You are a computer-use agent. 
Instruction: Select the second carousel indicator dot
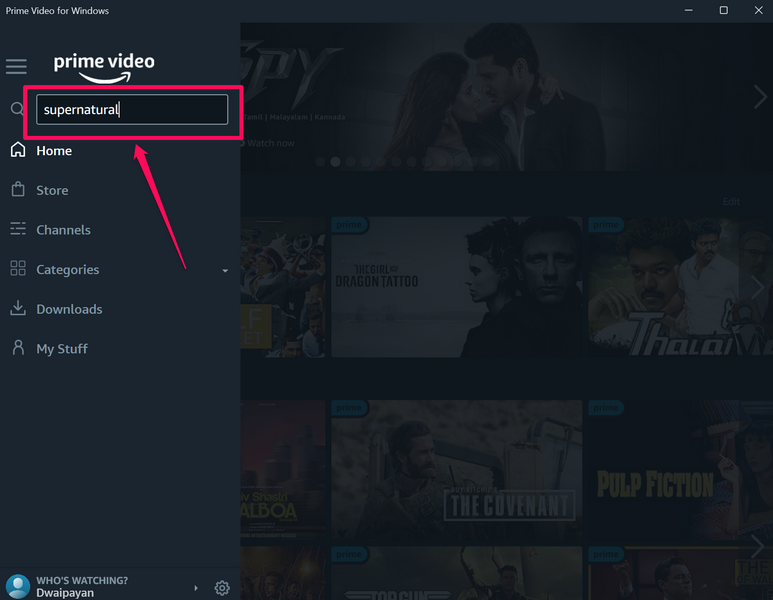point(335,162)
